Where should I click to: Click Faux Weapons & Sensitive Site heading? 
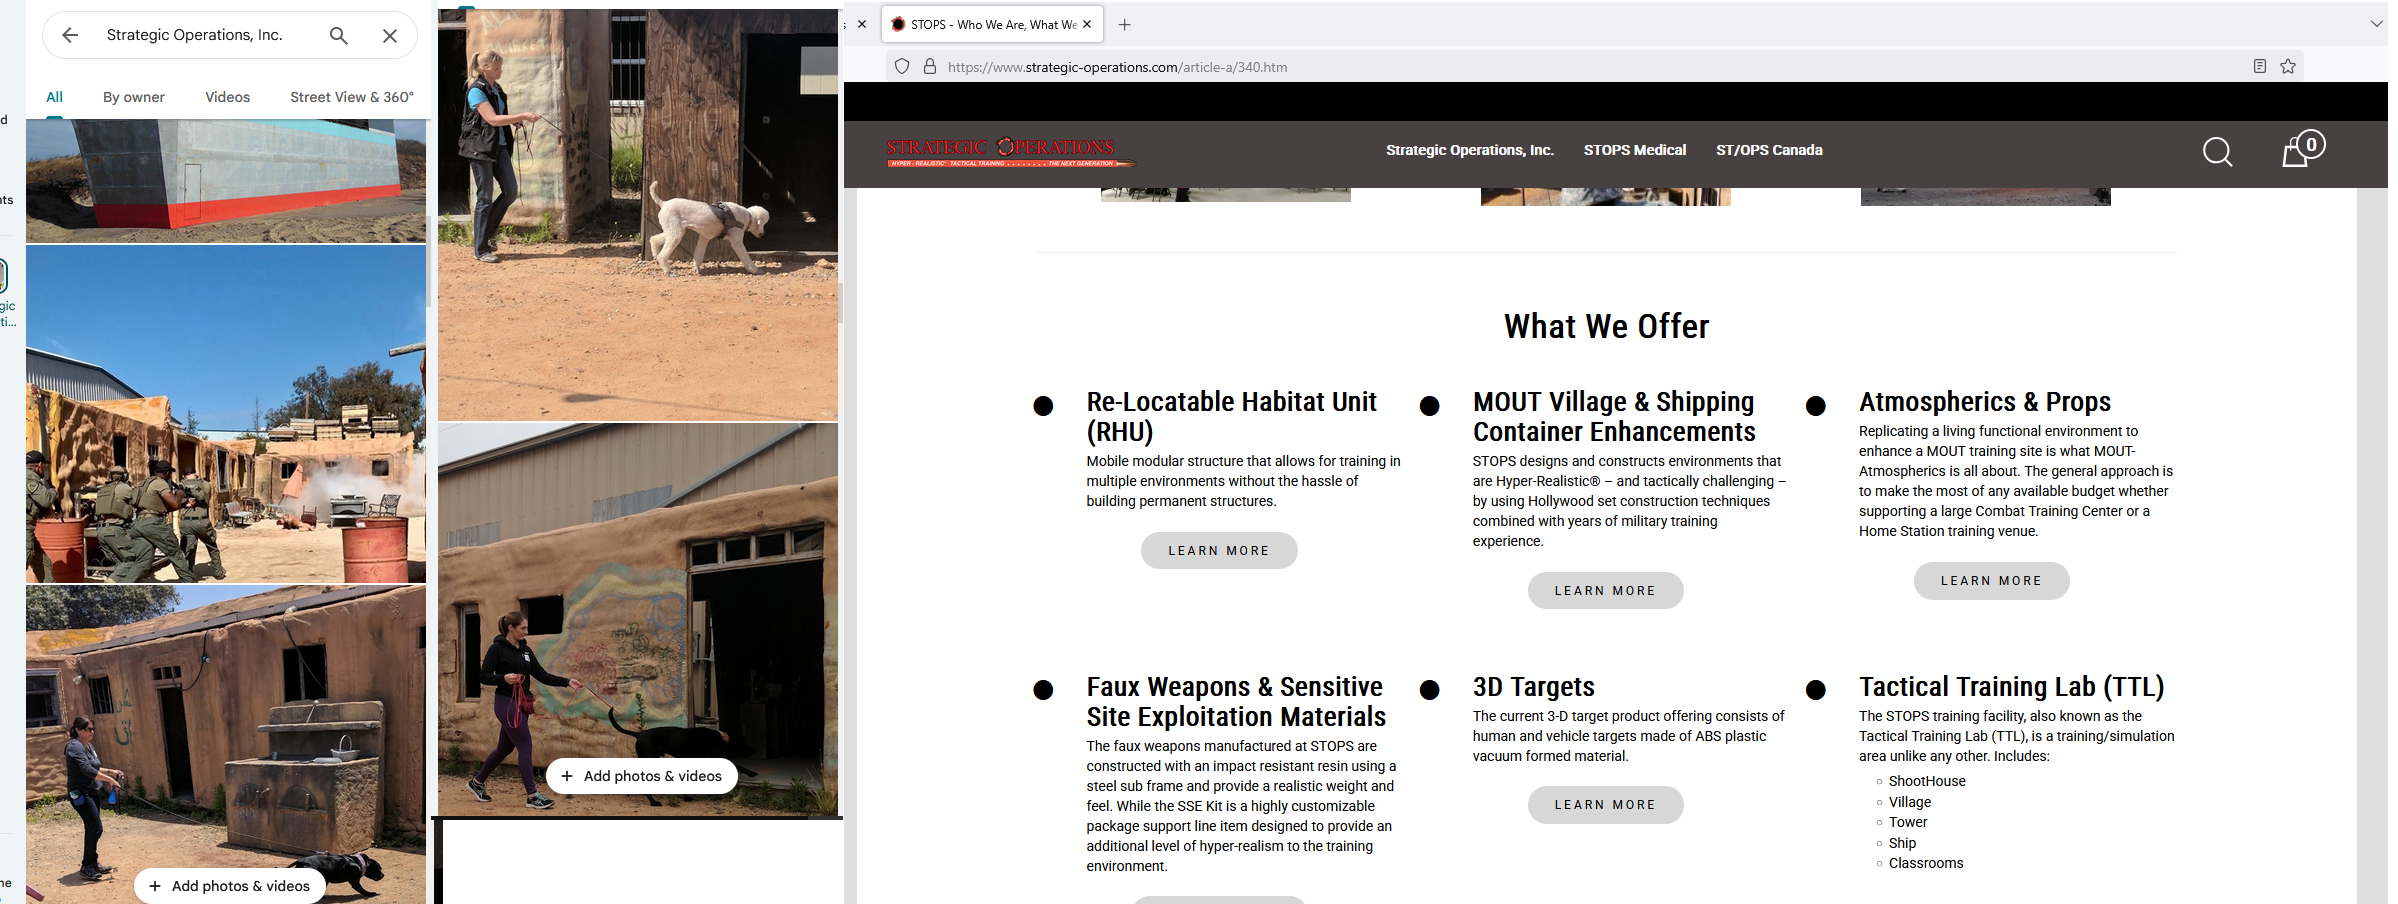(1236, 701)
